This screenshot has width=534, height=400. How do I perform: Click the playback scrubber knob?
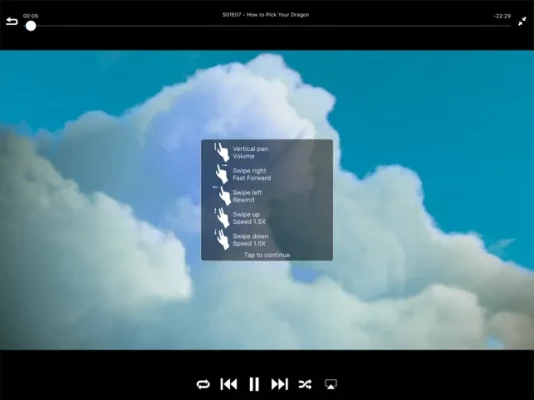[31, 26]
